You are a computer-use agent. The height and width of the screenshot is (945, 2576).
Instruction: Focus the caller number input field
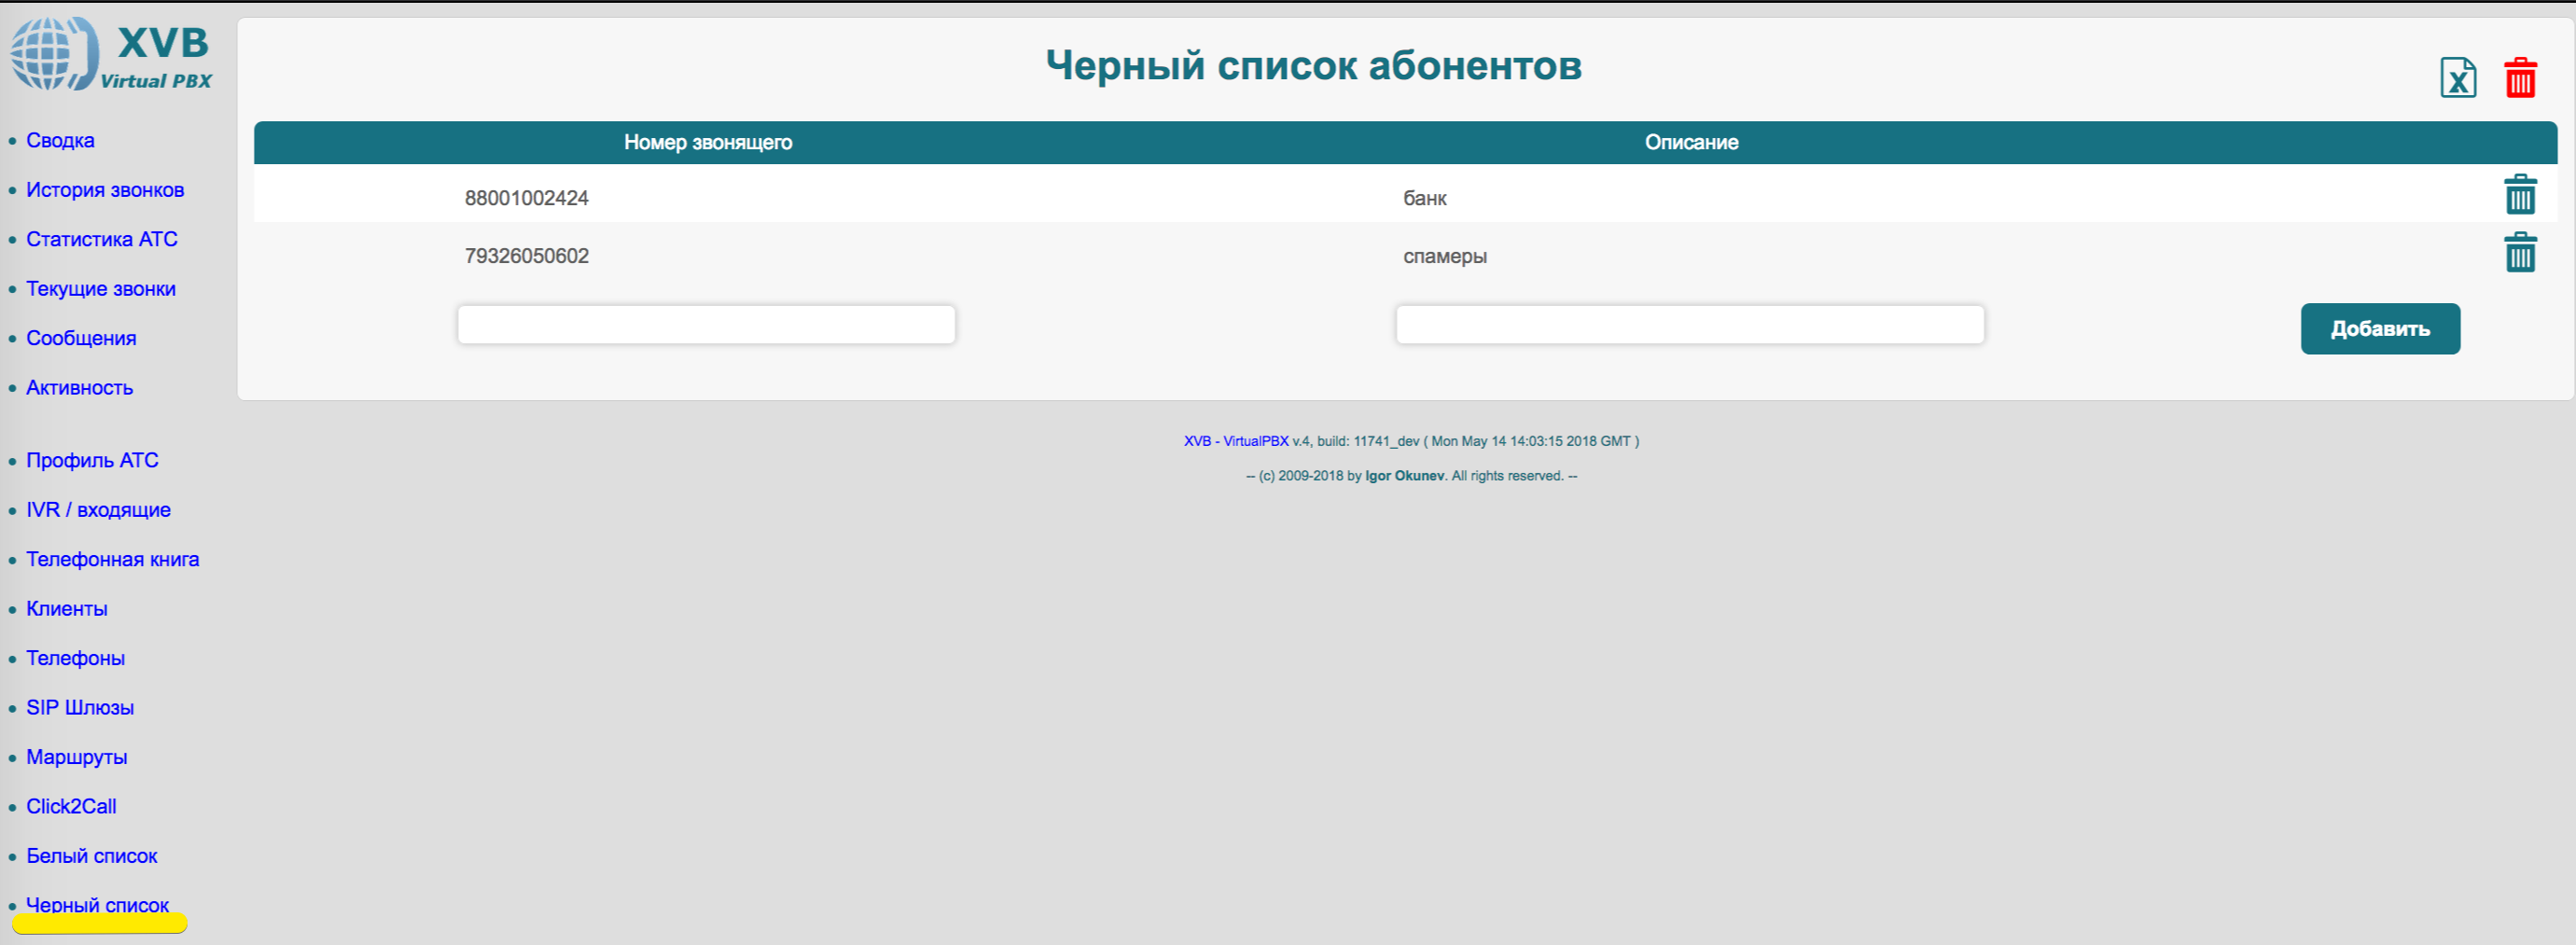coord(706,325)
